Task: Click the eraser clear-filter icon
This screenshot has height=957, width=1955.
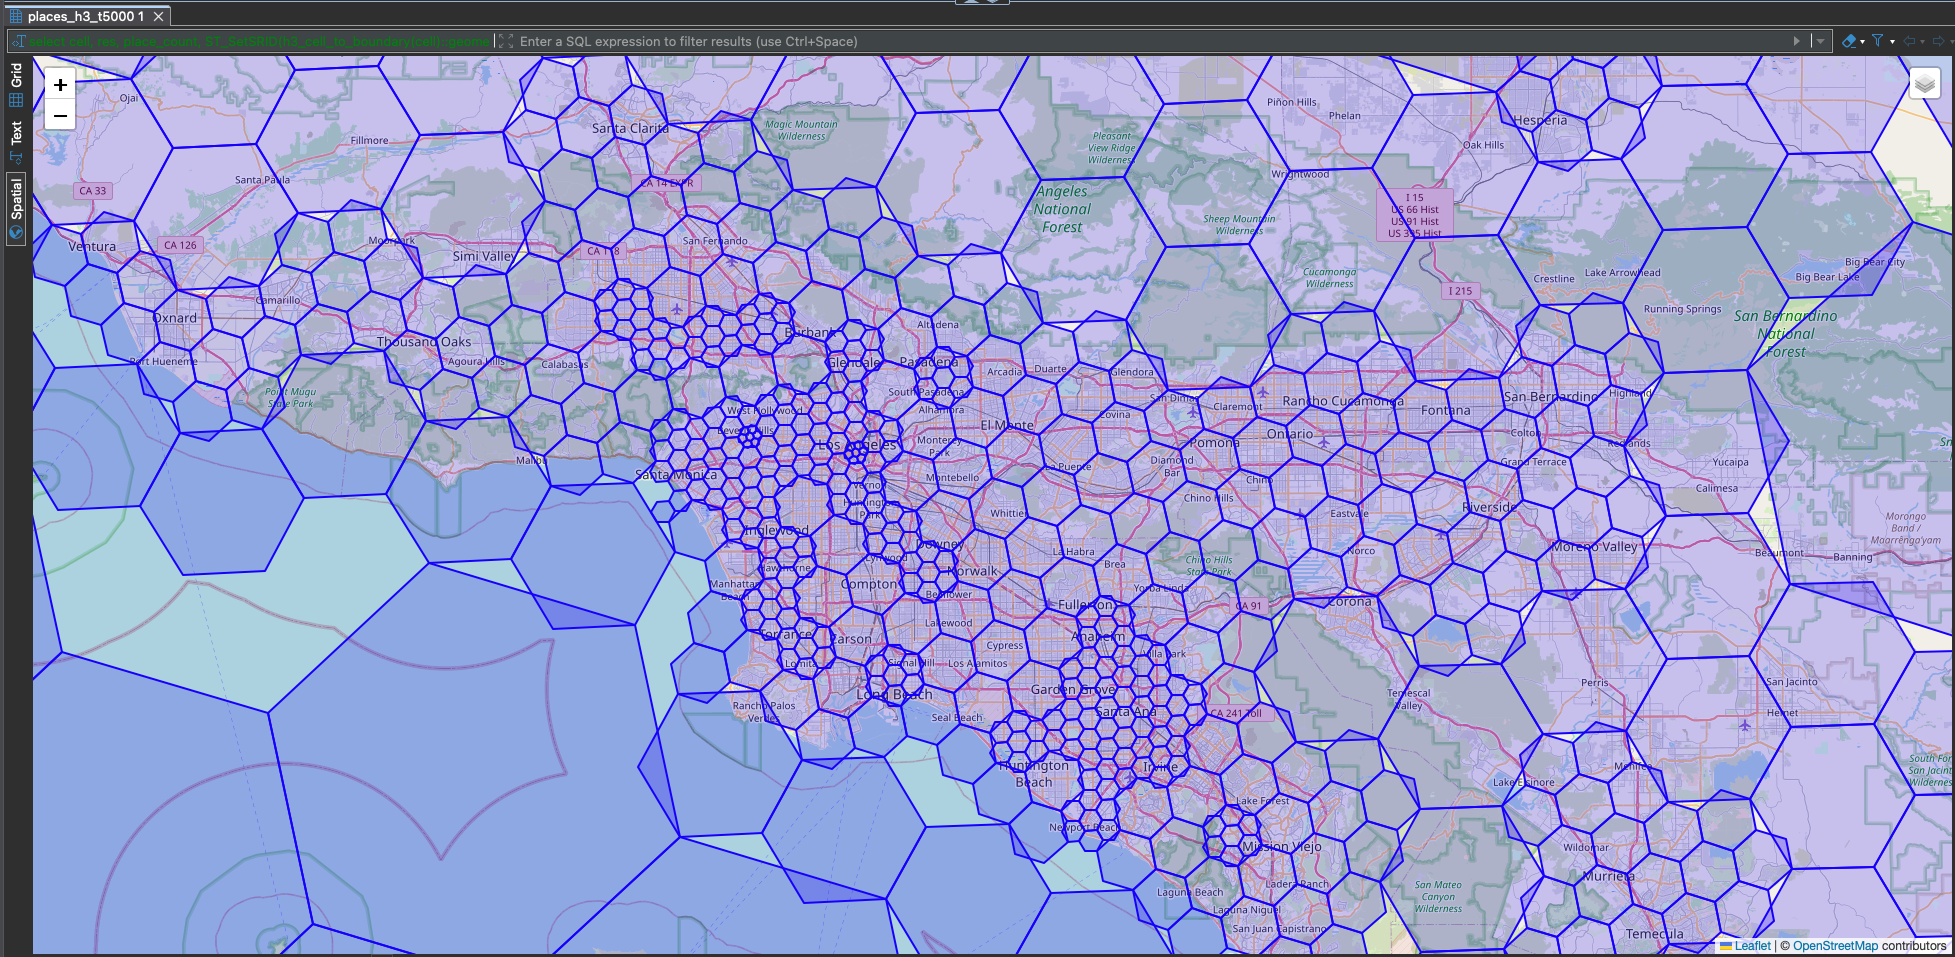Action: pyautogui.click(x=1848, y=41)
